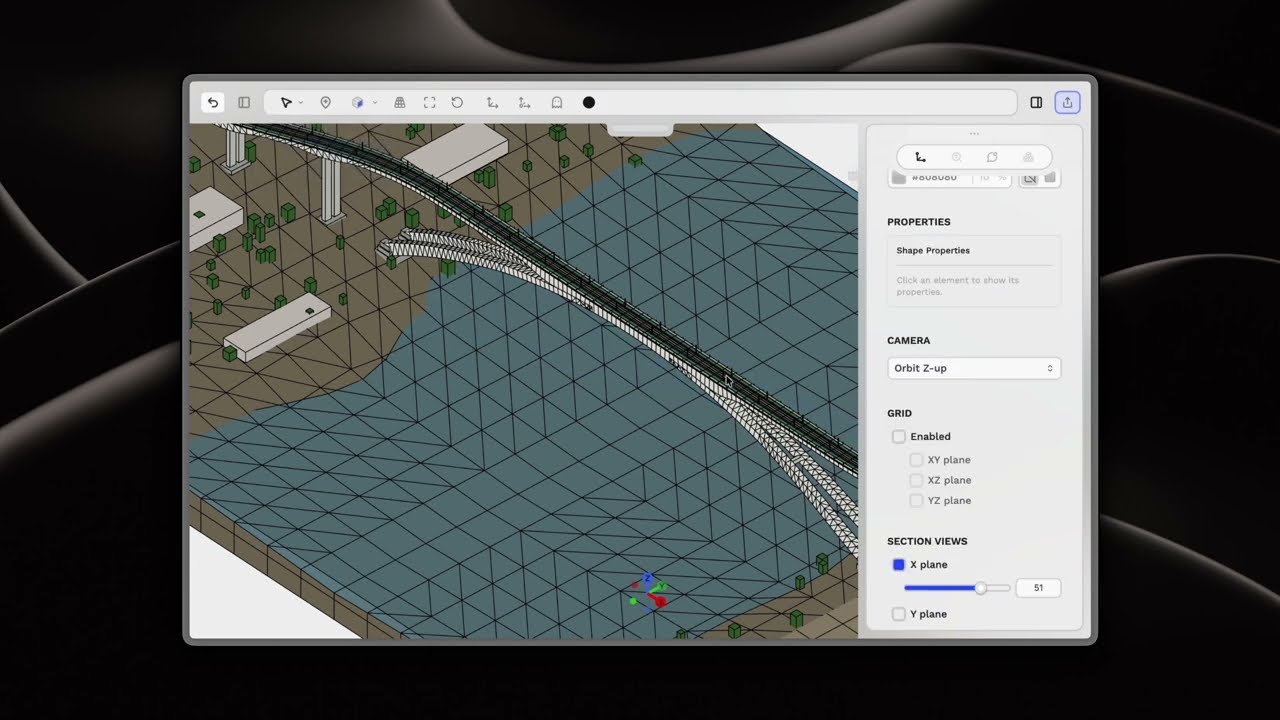The image size is (1280, 720).
Task: Click the "CAMERA" section heading
Action: pyautogui.click(x=908, y=341)
